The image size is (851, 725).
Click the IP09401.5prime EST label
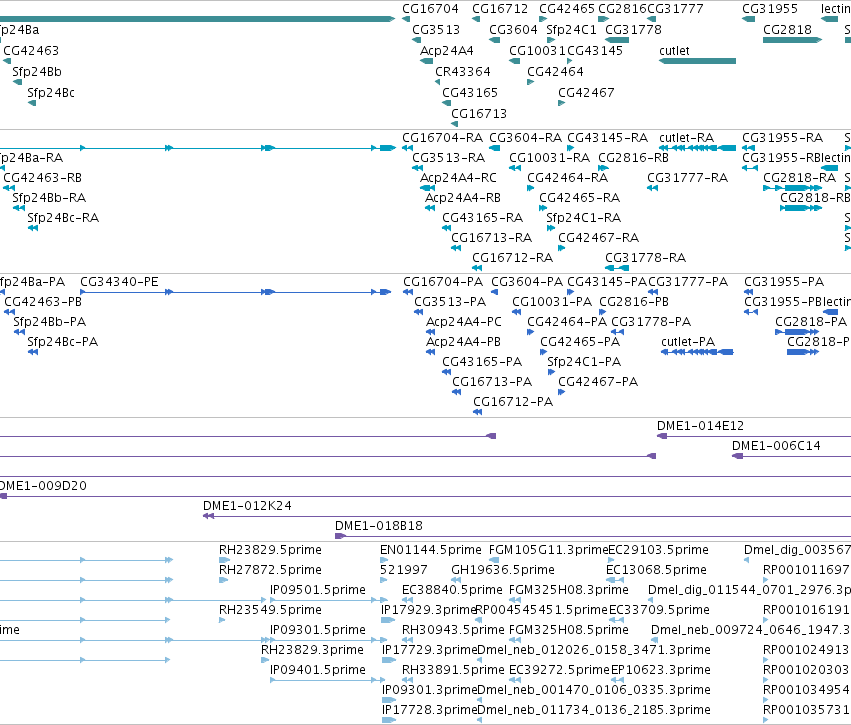pyautogui.click(x=317, y=670)
